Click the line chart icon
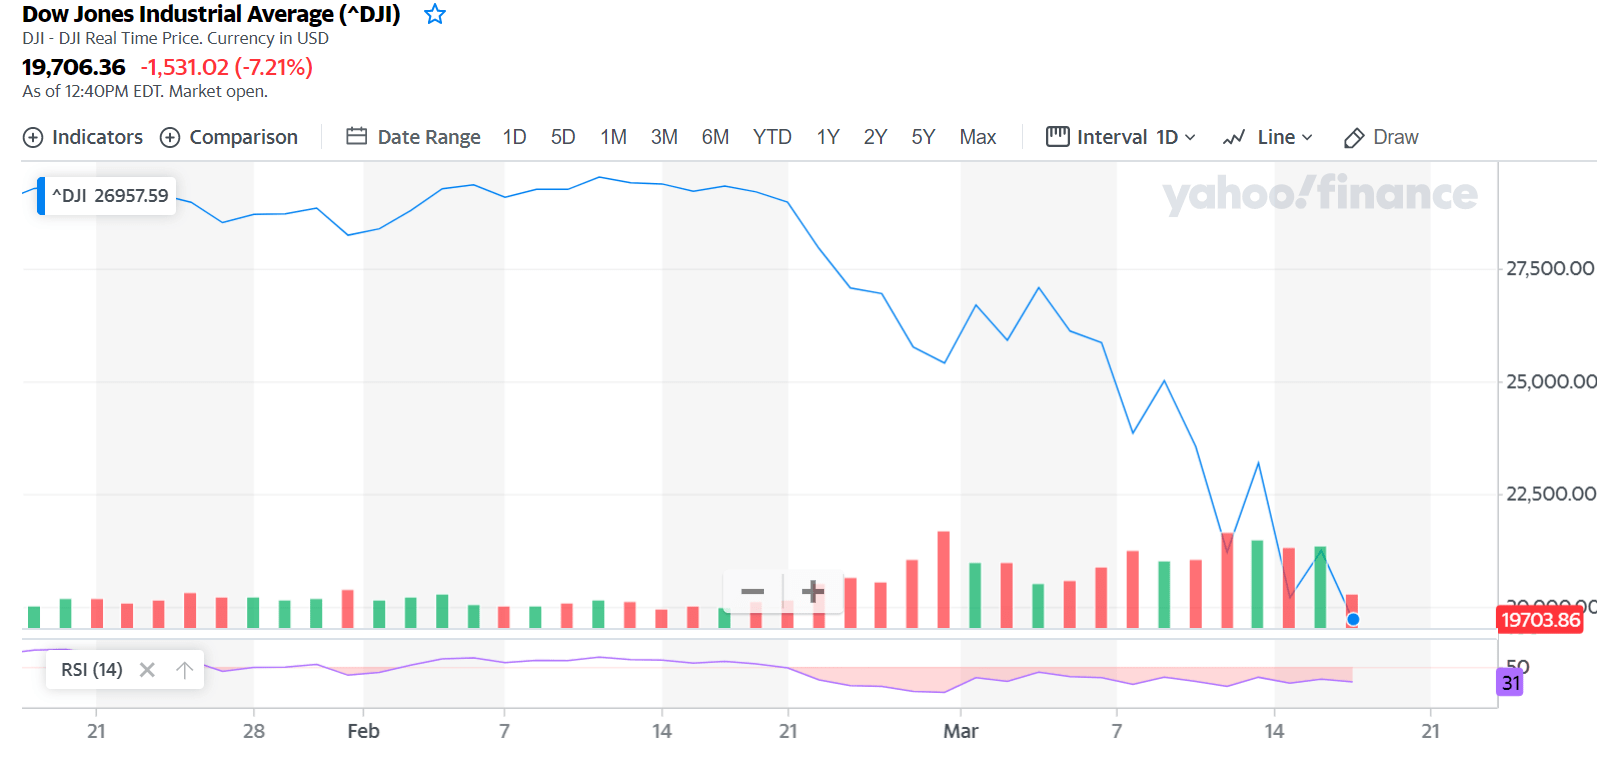 tap(1234, 138)
